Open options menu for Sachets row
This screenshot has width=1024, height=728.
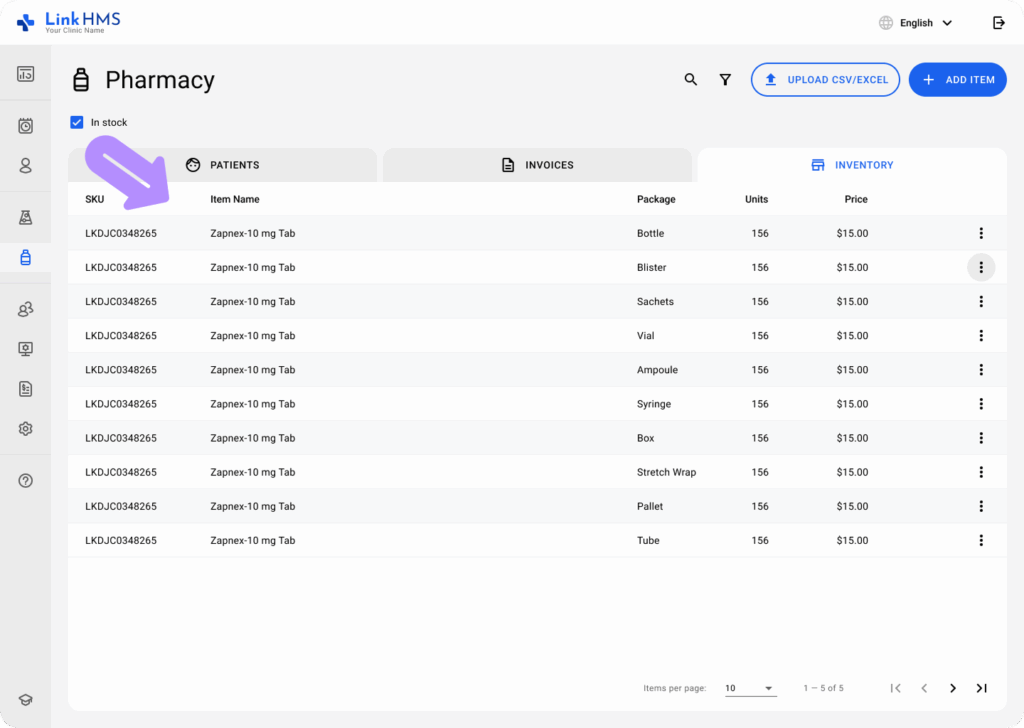981,302
